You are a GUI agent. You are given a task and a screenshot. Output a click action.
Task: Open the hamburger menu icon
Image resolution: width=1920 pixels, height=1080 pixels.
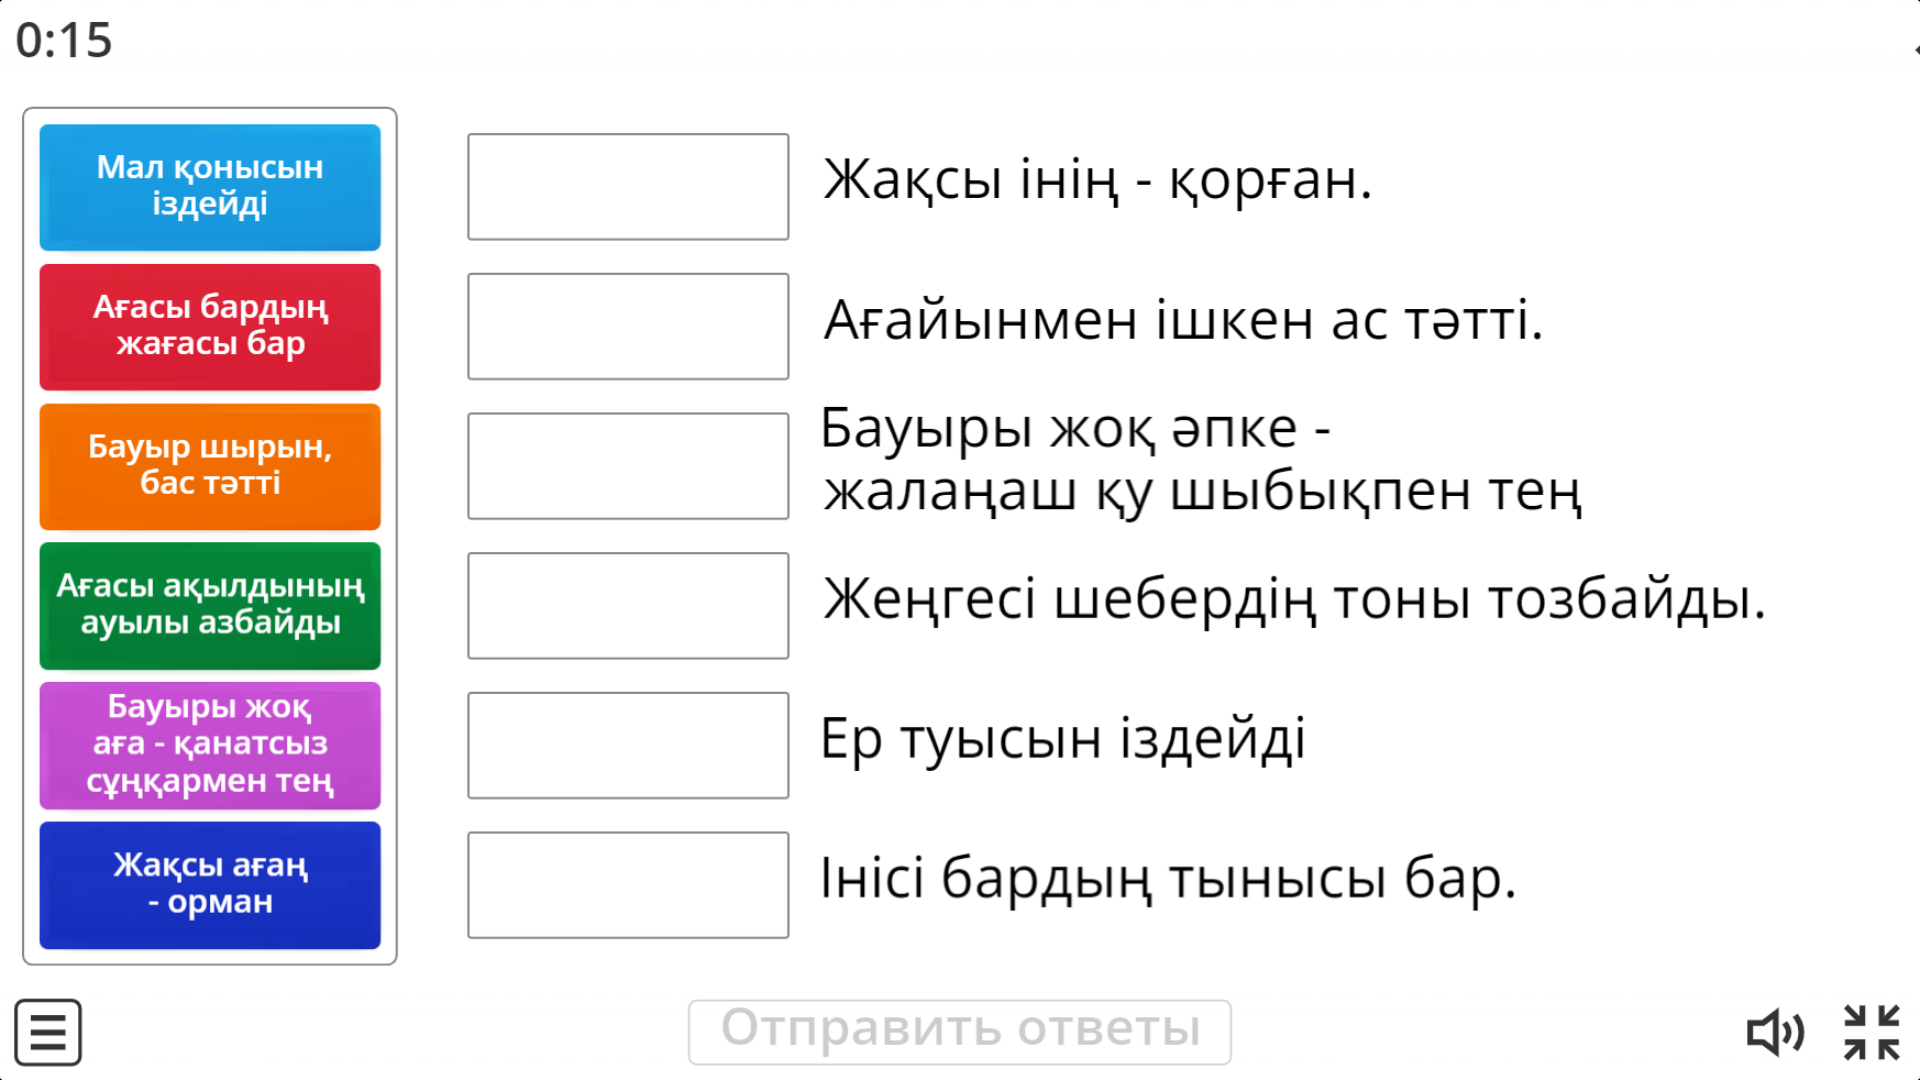pos(48,1032)
